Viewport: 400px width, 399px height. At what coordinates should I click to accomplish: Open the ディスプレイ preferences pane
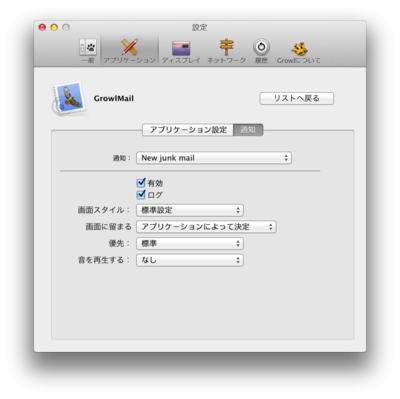[181, 52]
